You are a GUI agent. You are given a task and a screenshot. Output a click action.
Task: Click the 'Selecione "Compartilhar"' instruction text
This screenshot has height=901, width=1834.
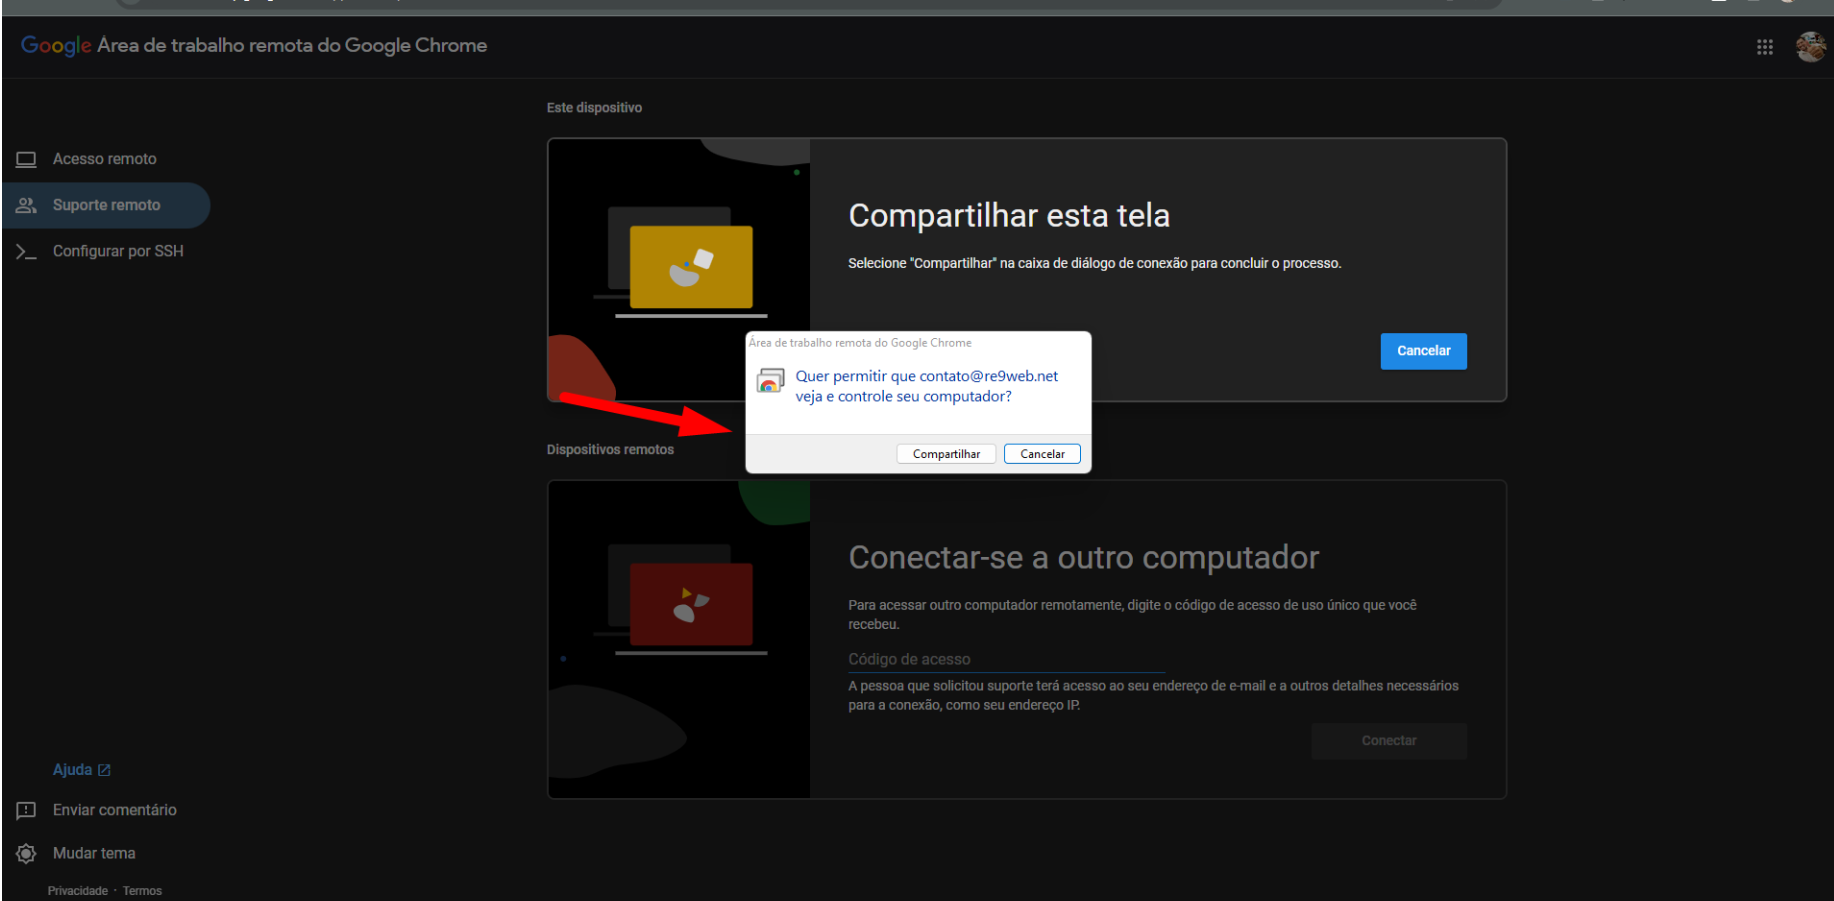(1095, 263)
